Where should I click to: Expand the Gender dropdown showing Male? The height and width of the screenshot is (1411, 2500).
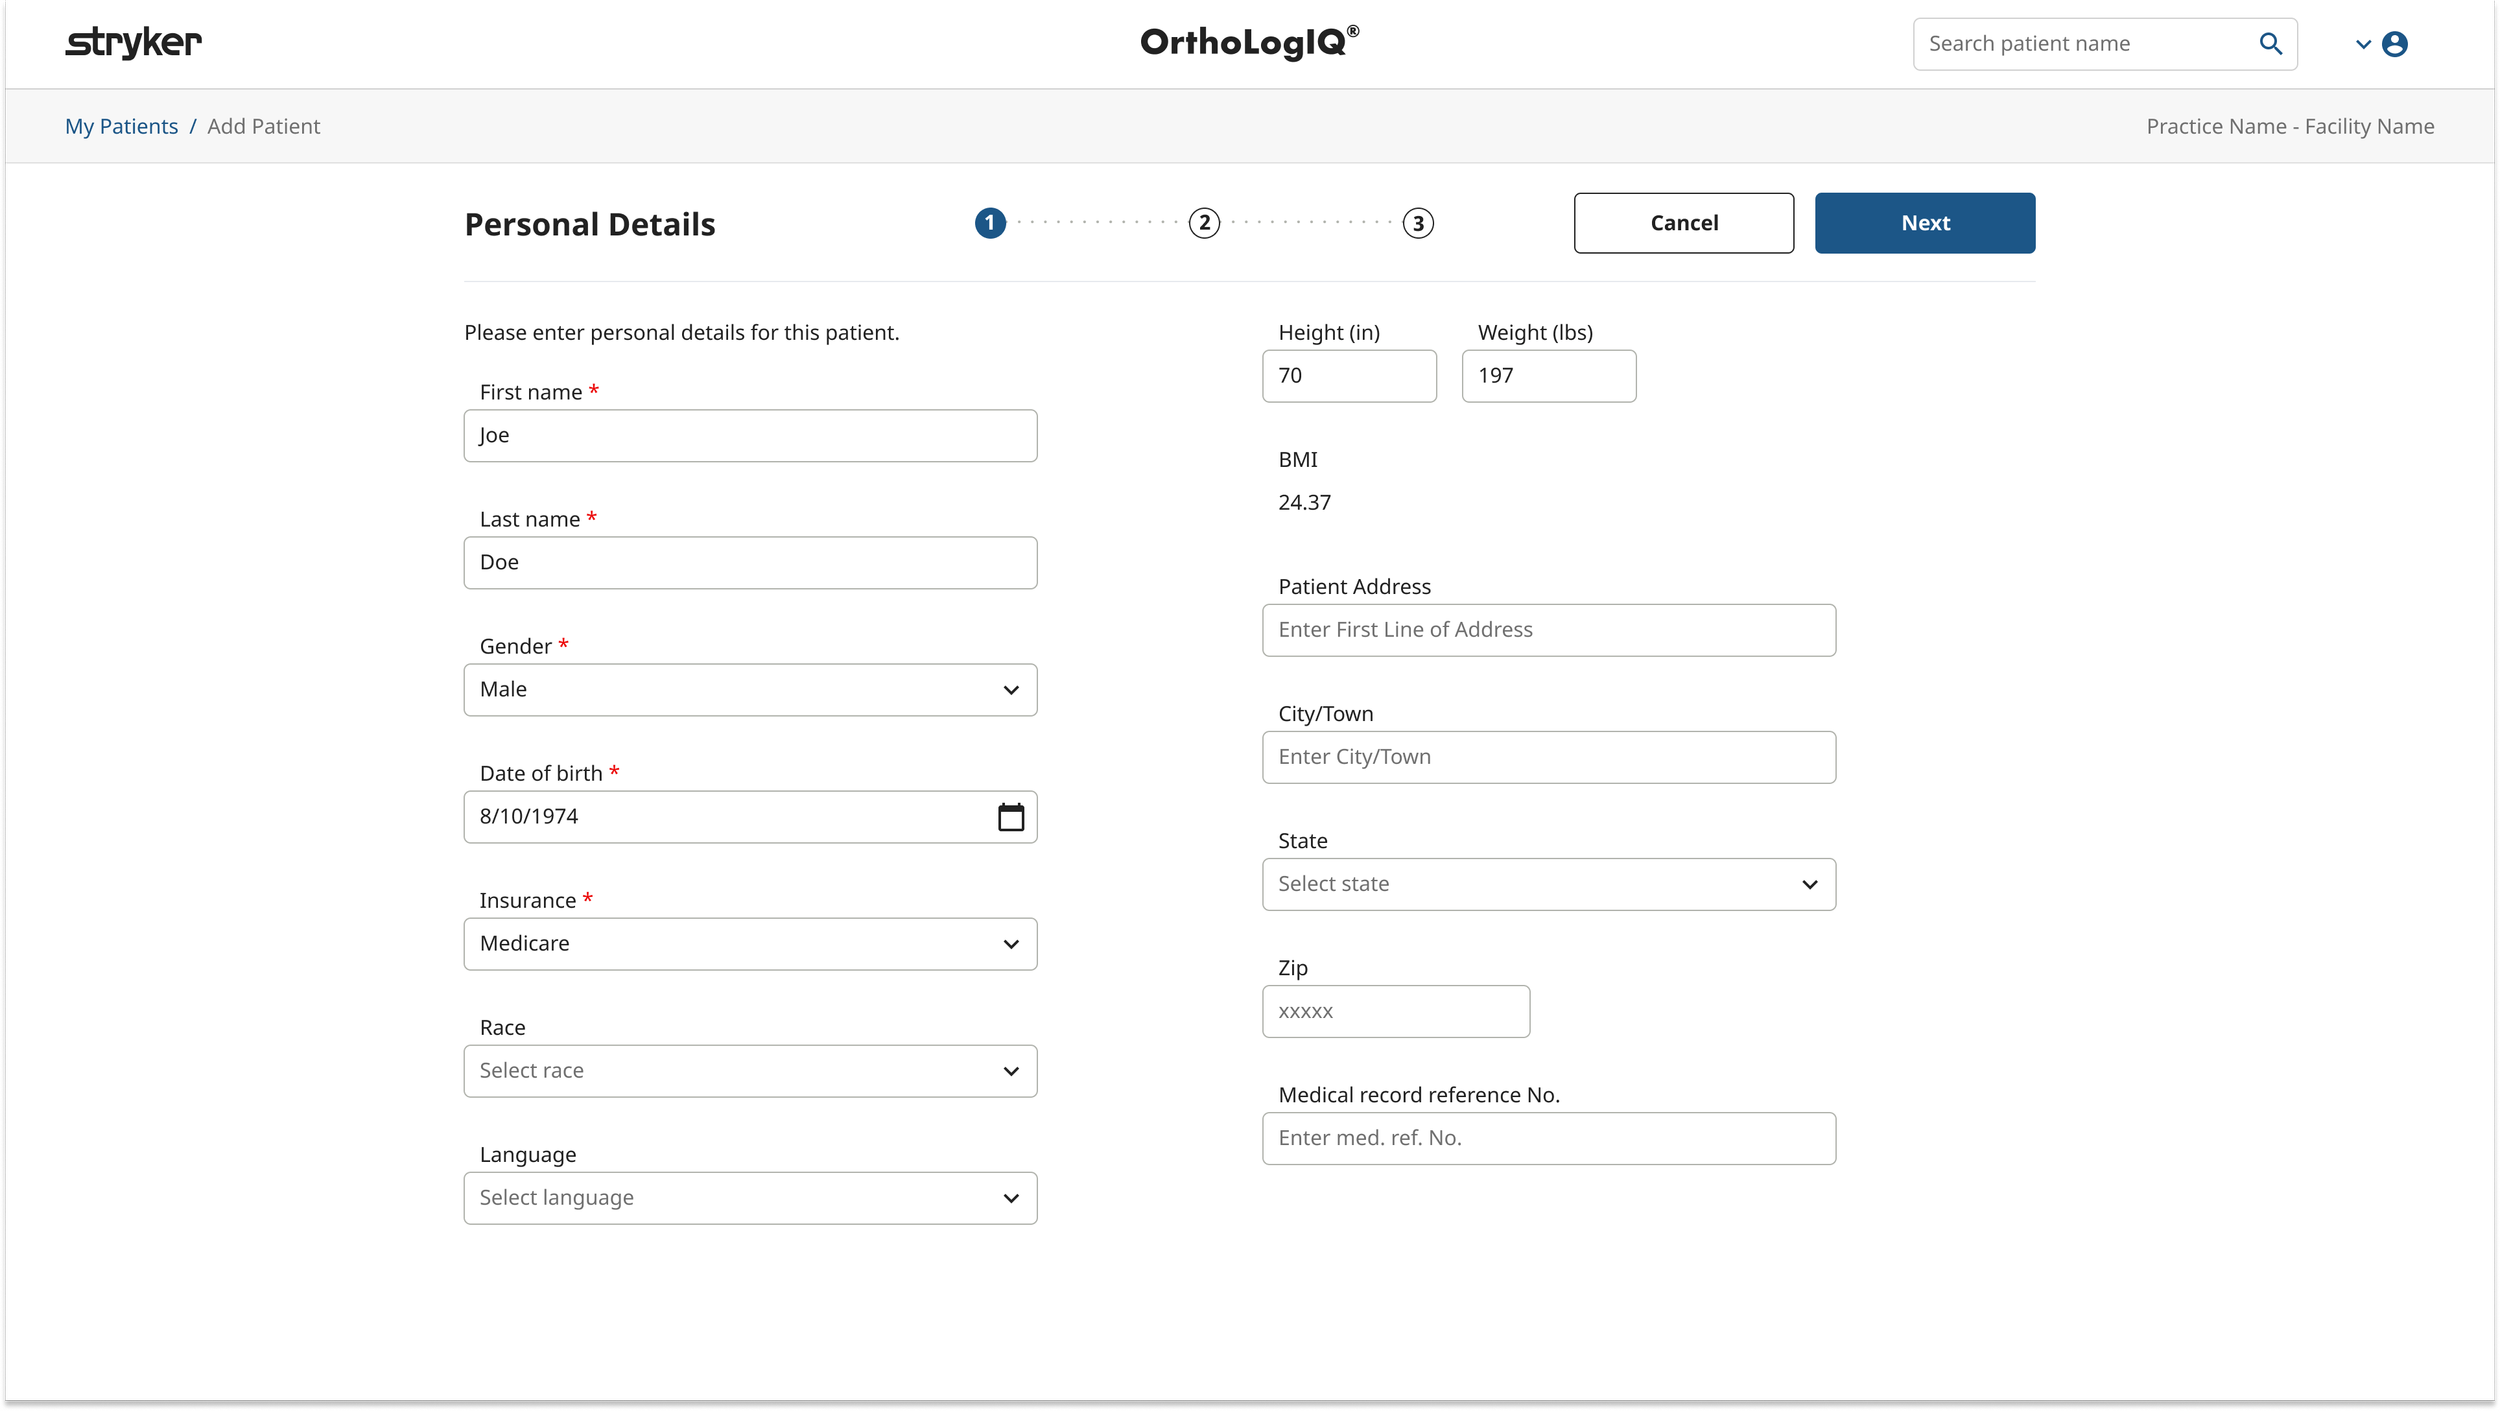(x=750, y=690)
